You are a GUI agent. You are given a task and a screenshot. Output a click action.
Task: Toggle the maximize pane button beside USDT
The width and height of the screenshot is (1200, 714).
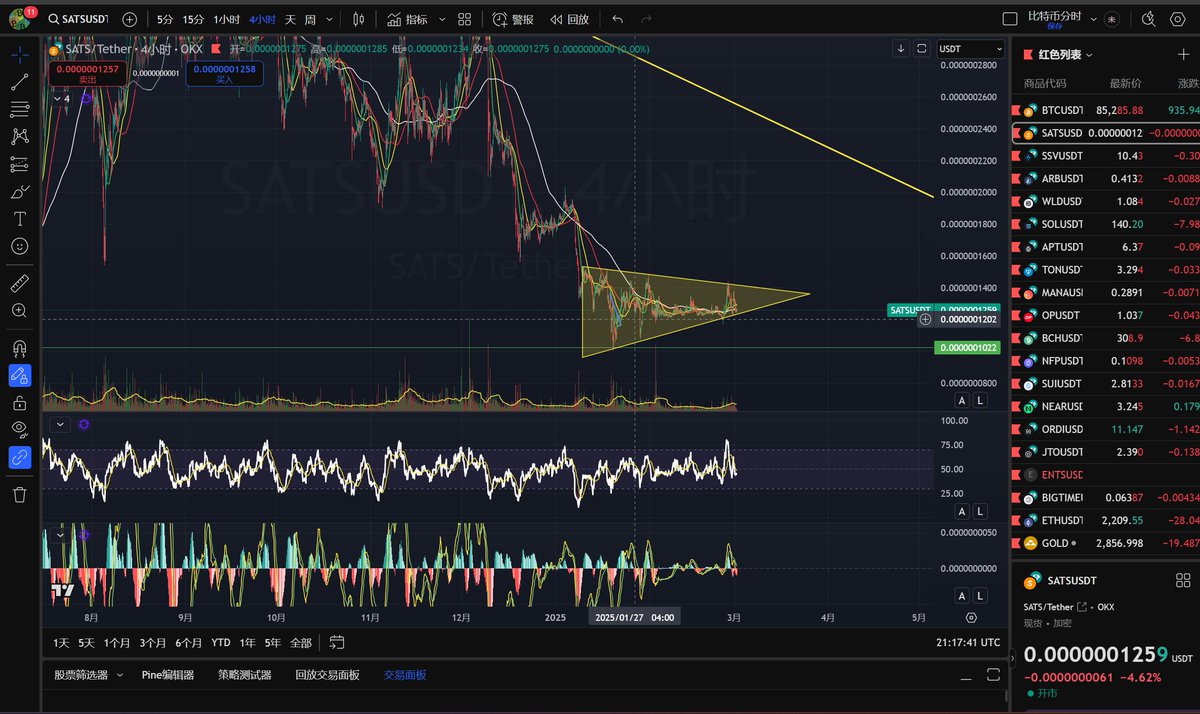tap(921, 48)
